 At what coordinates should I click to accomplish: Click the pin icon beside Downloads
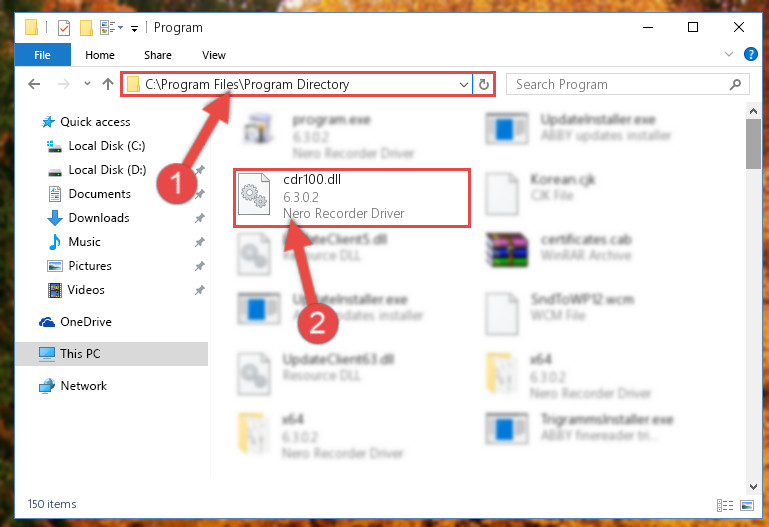pos(199,218)
